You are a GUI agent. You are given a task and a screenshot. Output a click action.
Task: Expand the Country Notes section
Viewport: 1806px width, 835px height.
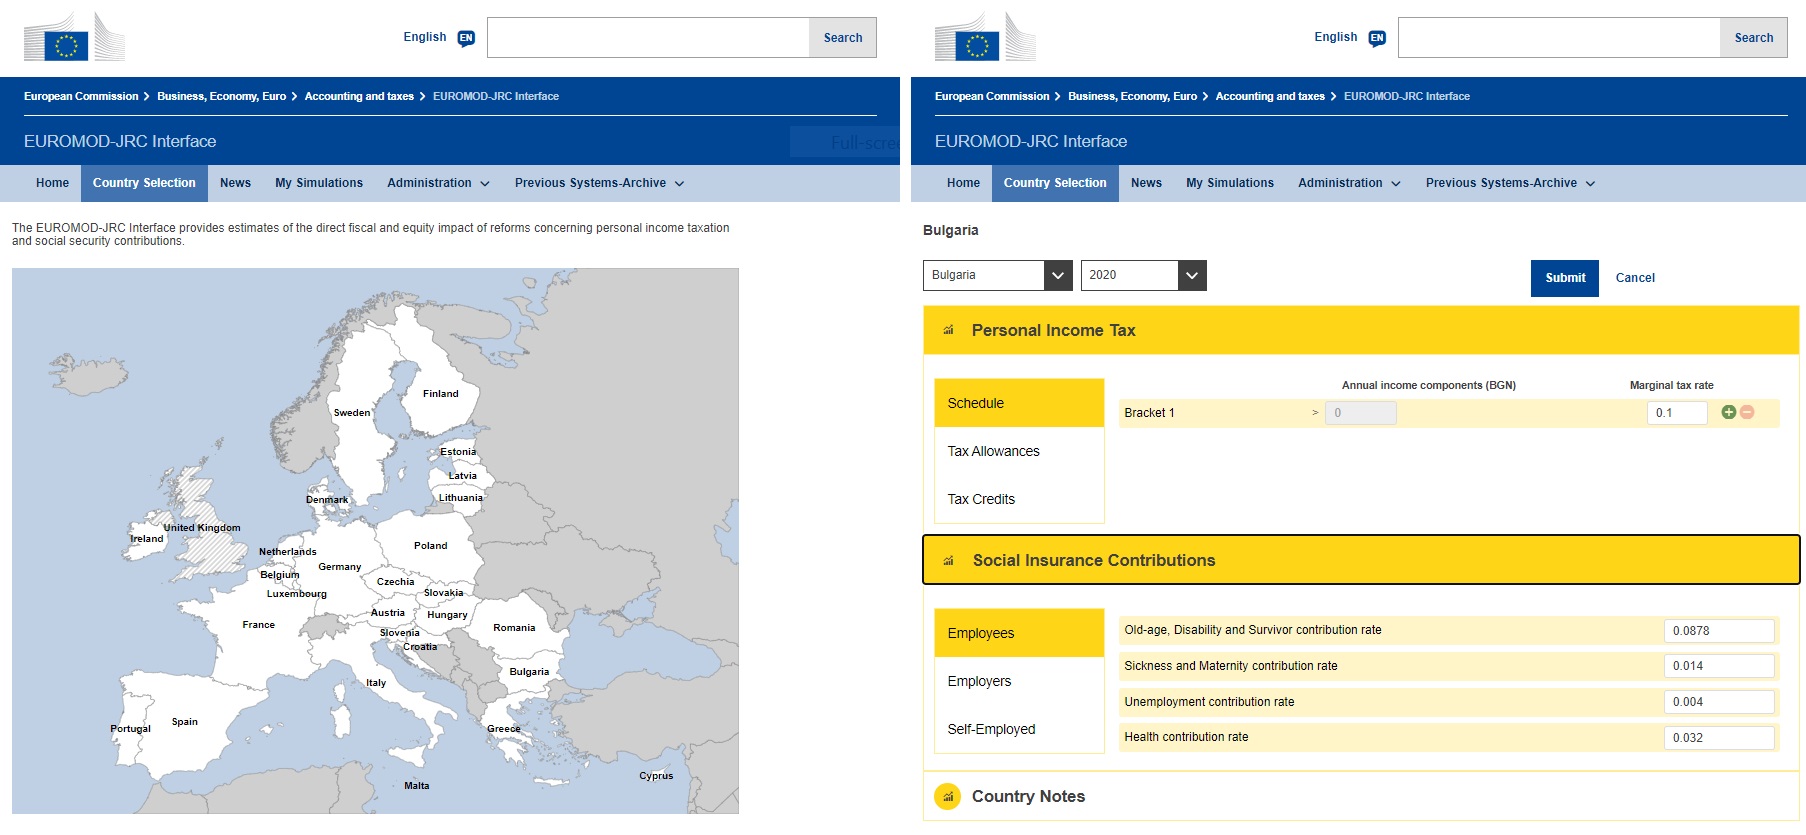[1361, 796]
